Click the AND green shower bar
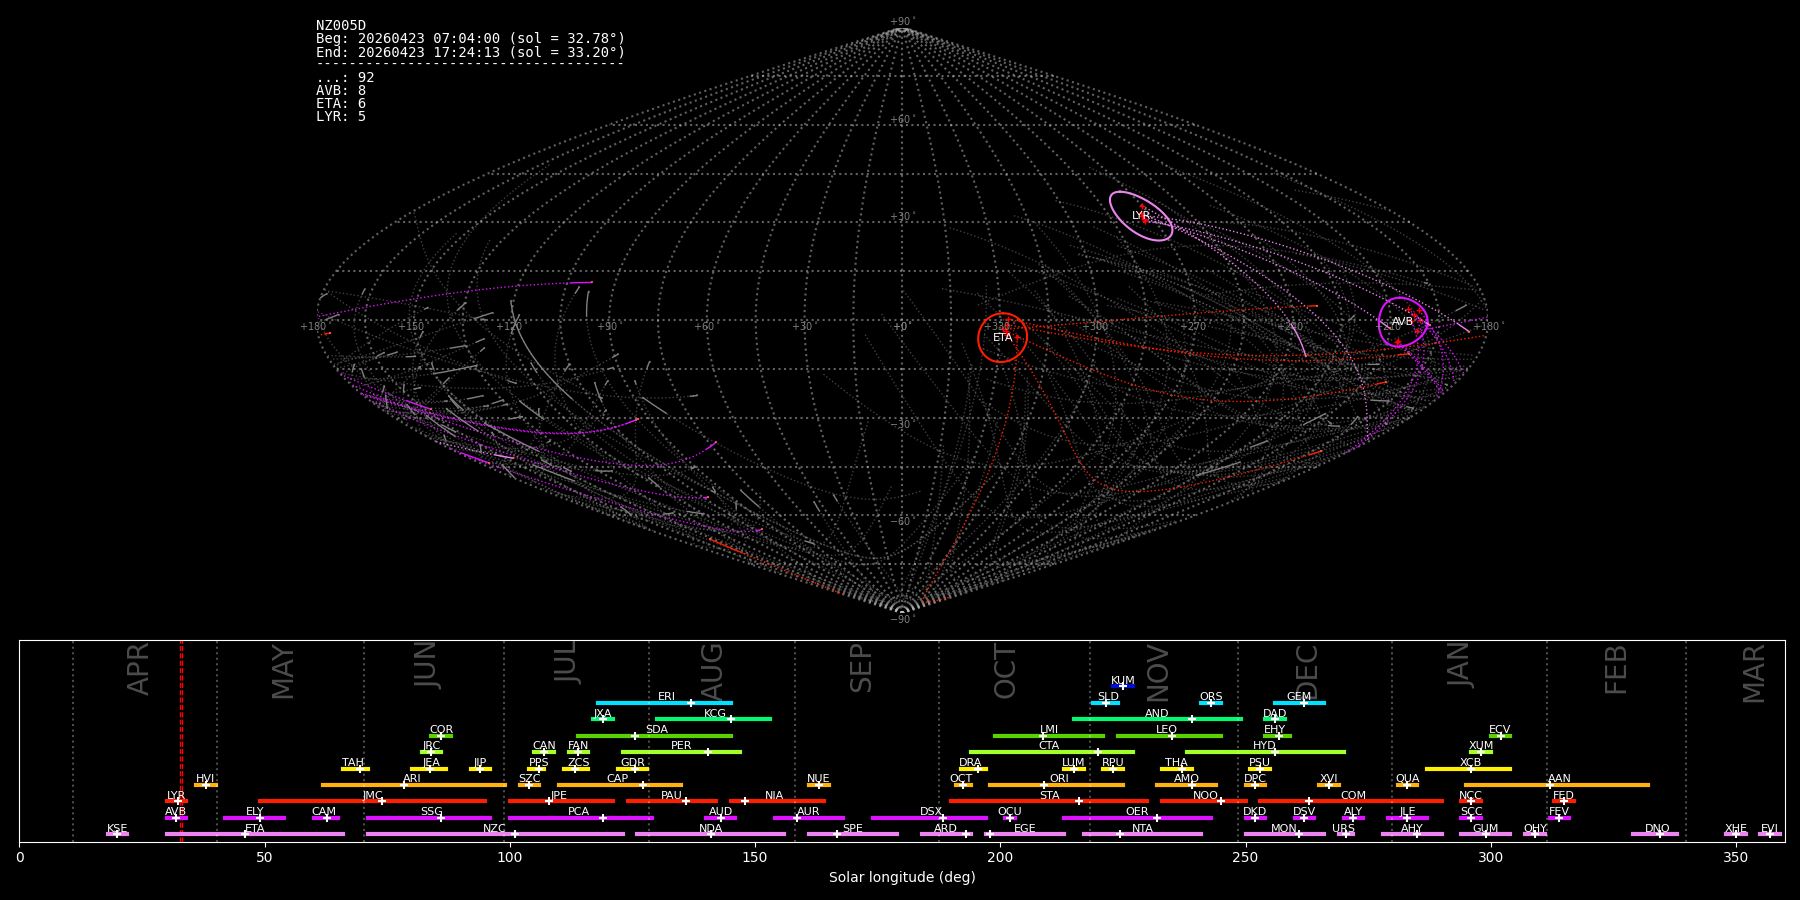1800x900 pixels. point(1157,719)
